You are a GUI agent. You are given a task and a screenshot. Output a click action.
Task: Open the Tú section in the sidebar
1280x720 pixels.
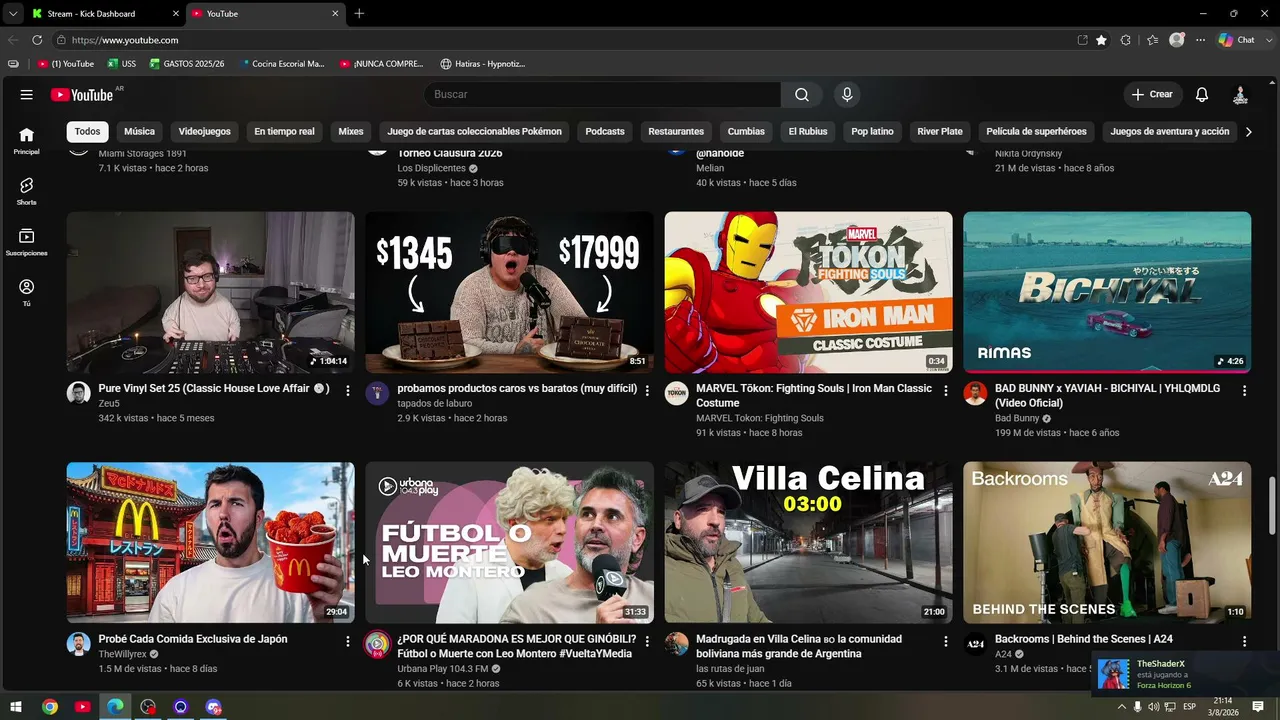[27, 293]
